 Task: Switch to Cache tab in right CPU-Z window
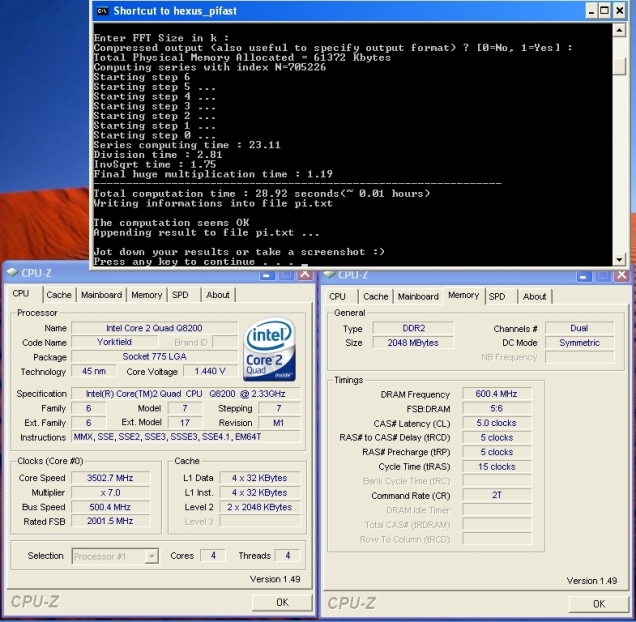point(376,297)
